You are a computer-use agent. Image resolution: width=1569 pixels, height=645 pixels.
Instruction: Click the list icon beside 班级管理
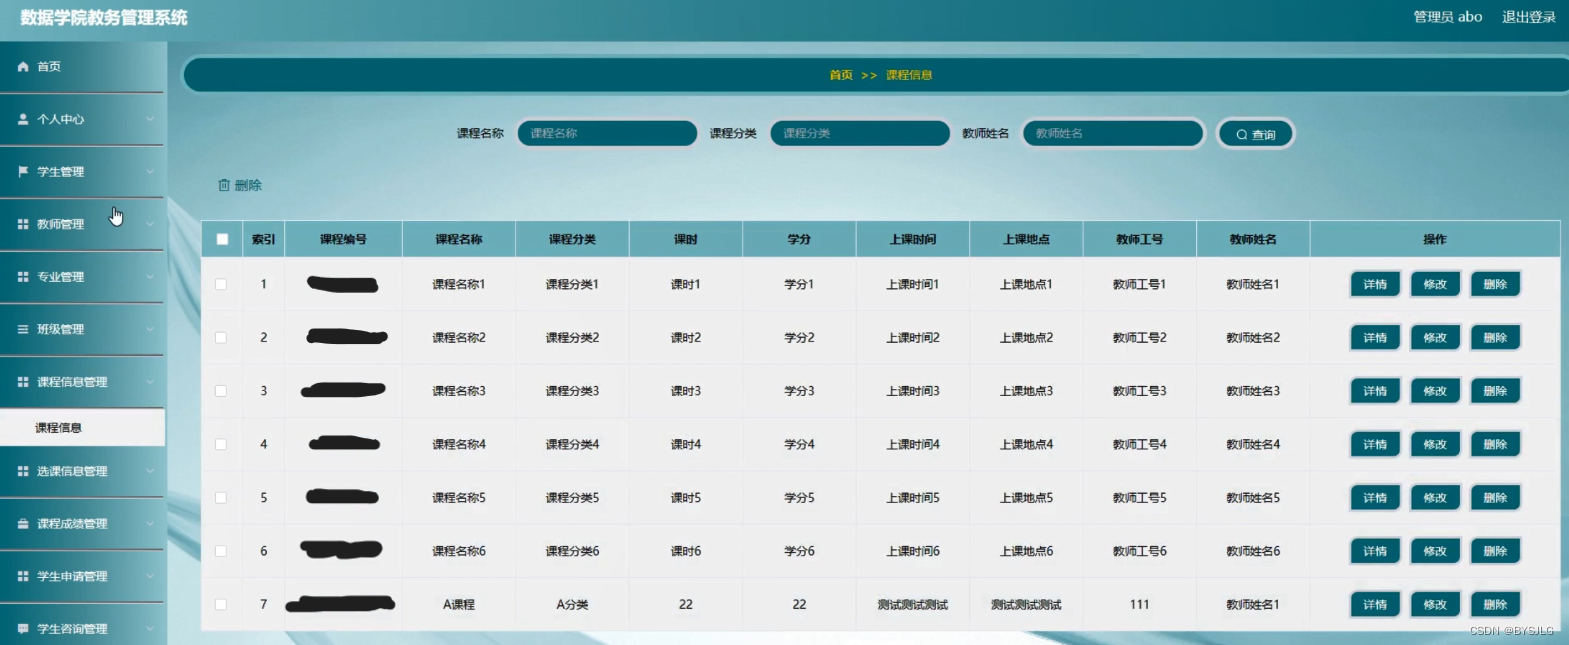coord(23,329)
